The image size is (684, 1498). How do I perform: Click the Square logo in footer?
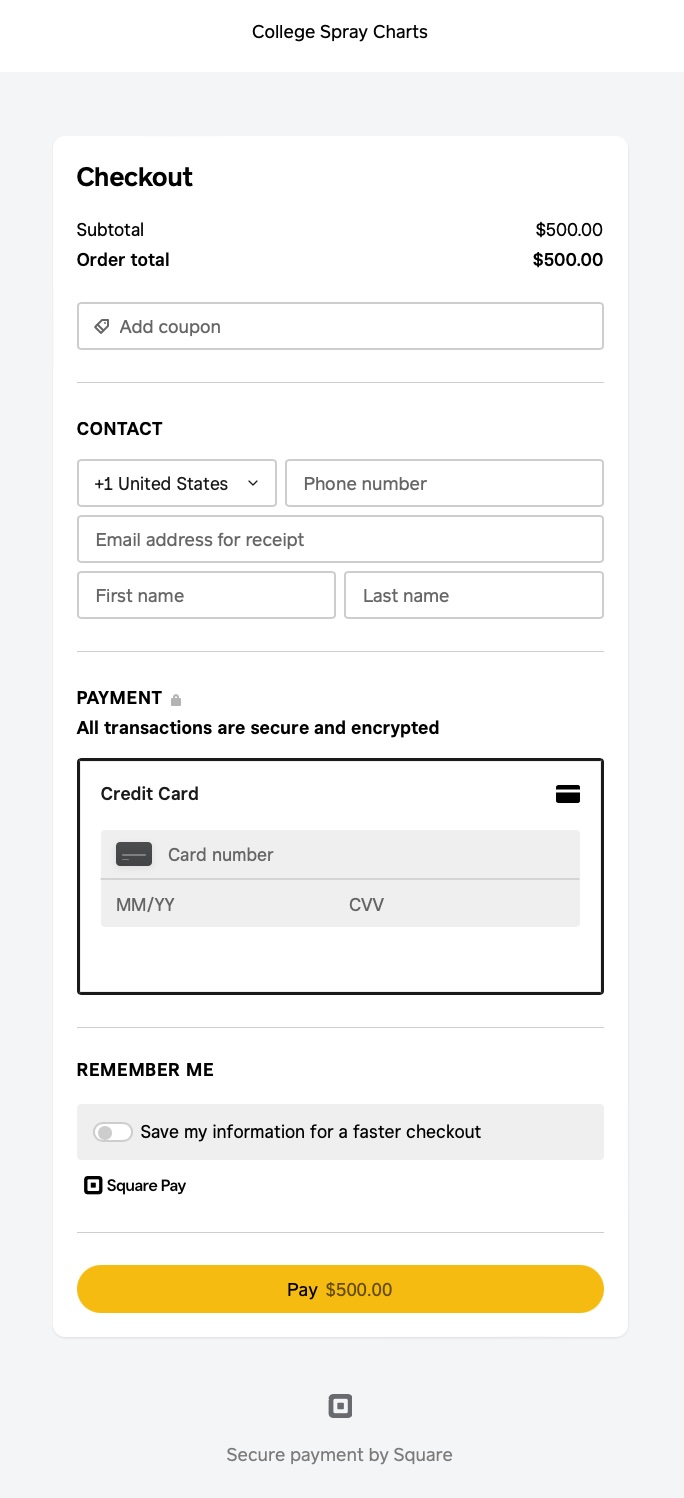pos(340,1407)
